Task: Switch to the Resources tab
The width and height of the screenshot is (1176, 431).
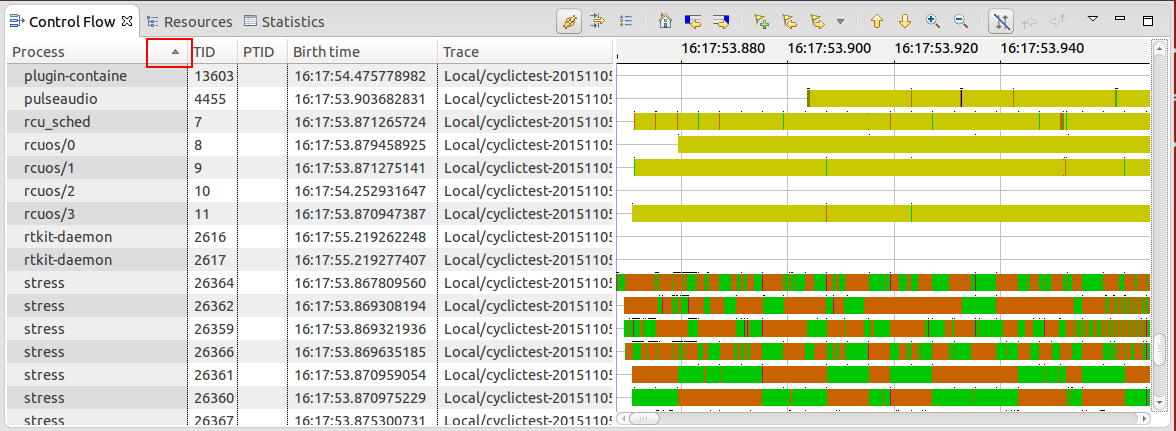Action: [x=190, y=22]
